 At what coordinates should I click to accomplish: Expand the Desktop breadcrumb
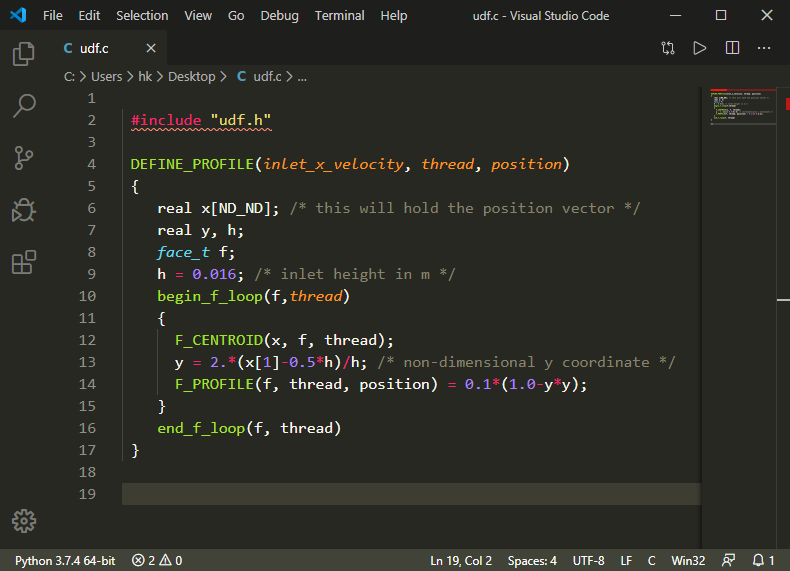[191, 77]
